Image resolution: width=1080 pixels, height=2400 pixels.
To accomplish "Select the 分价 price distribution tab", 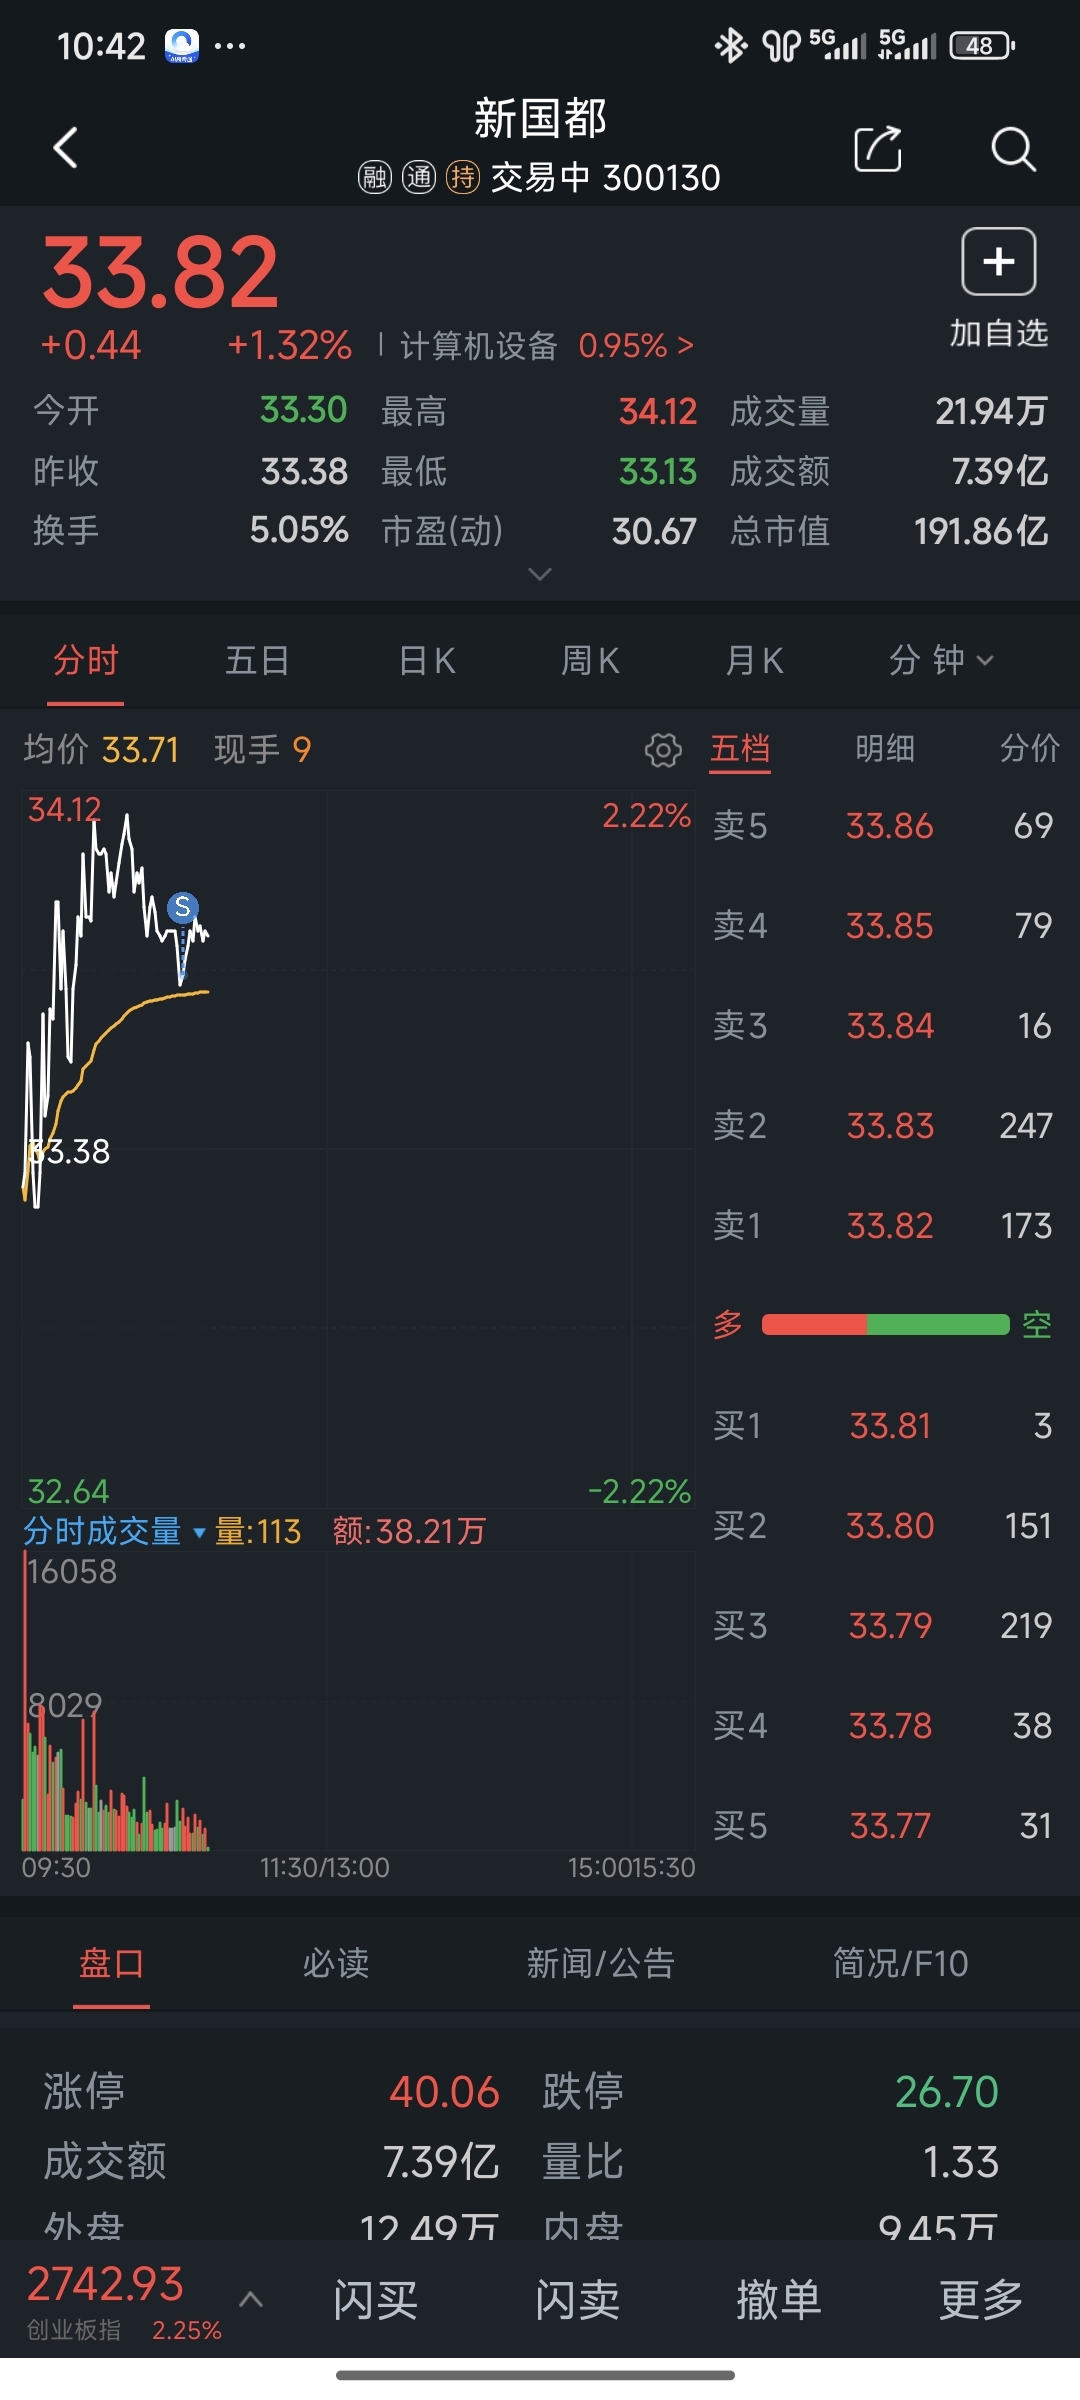I will 1029,748.
